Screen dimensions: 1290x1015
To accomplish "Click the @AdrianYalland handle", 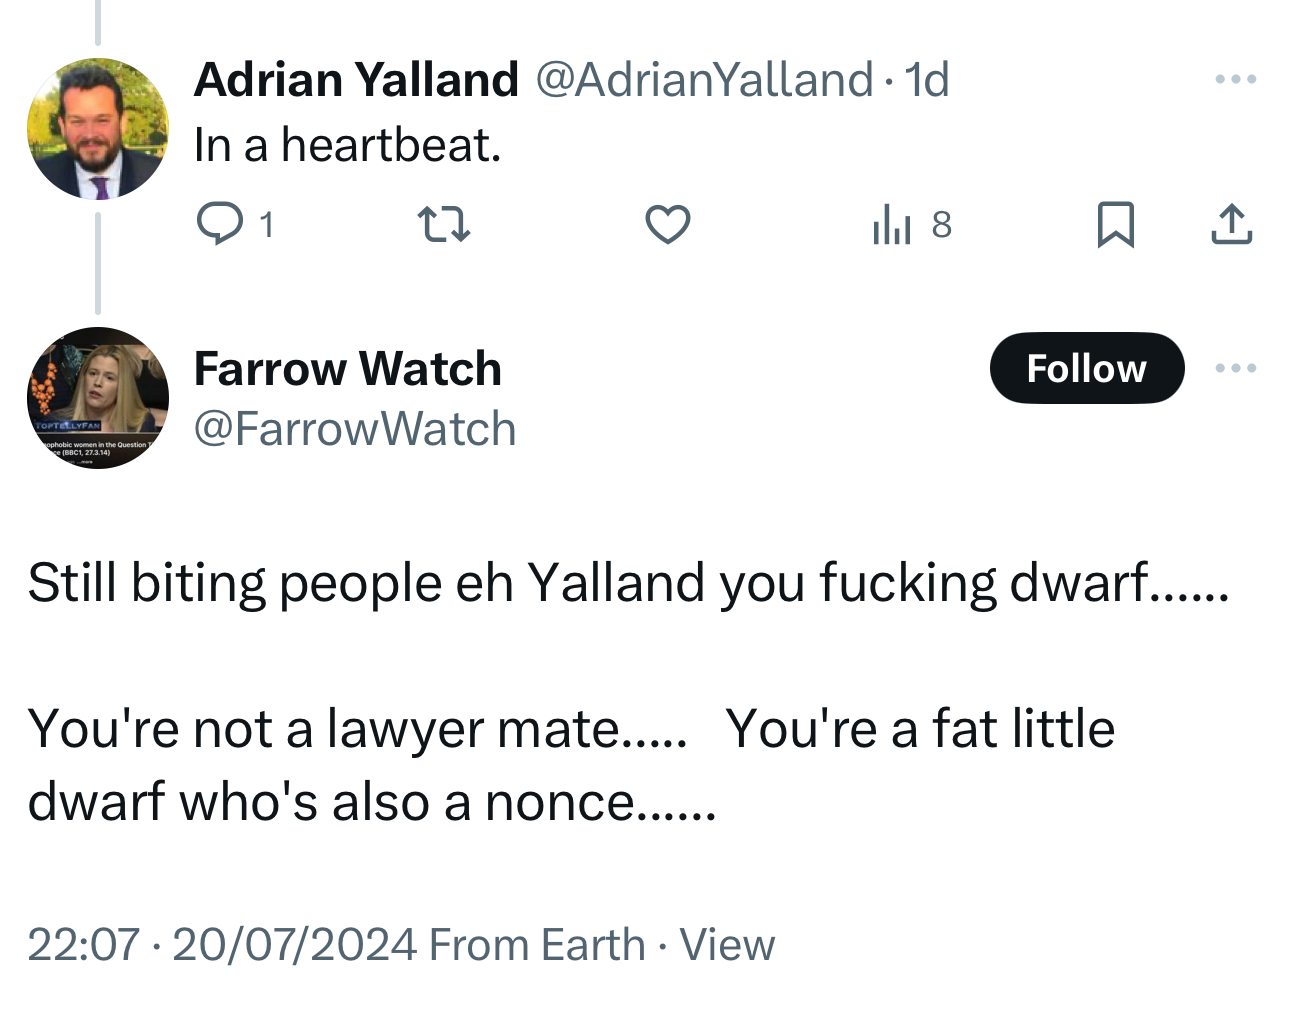I will click(704, 80).
